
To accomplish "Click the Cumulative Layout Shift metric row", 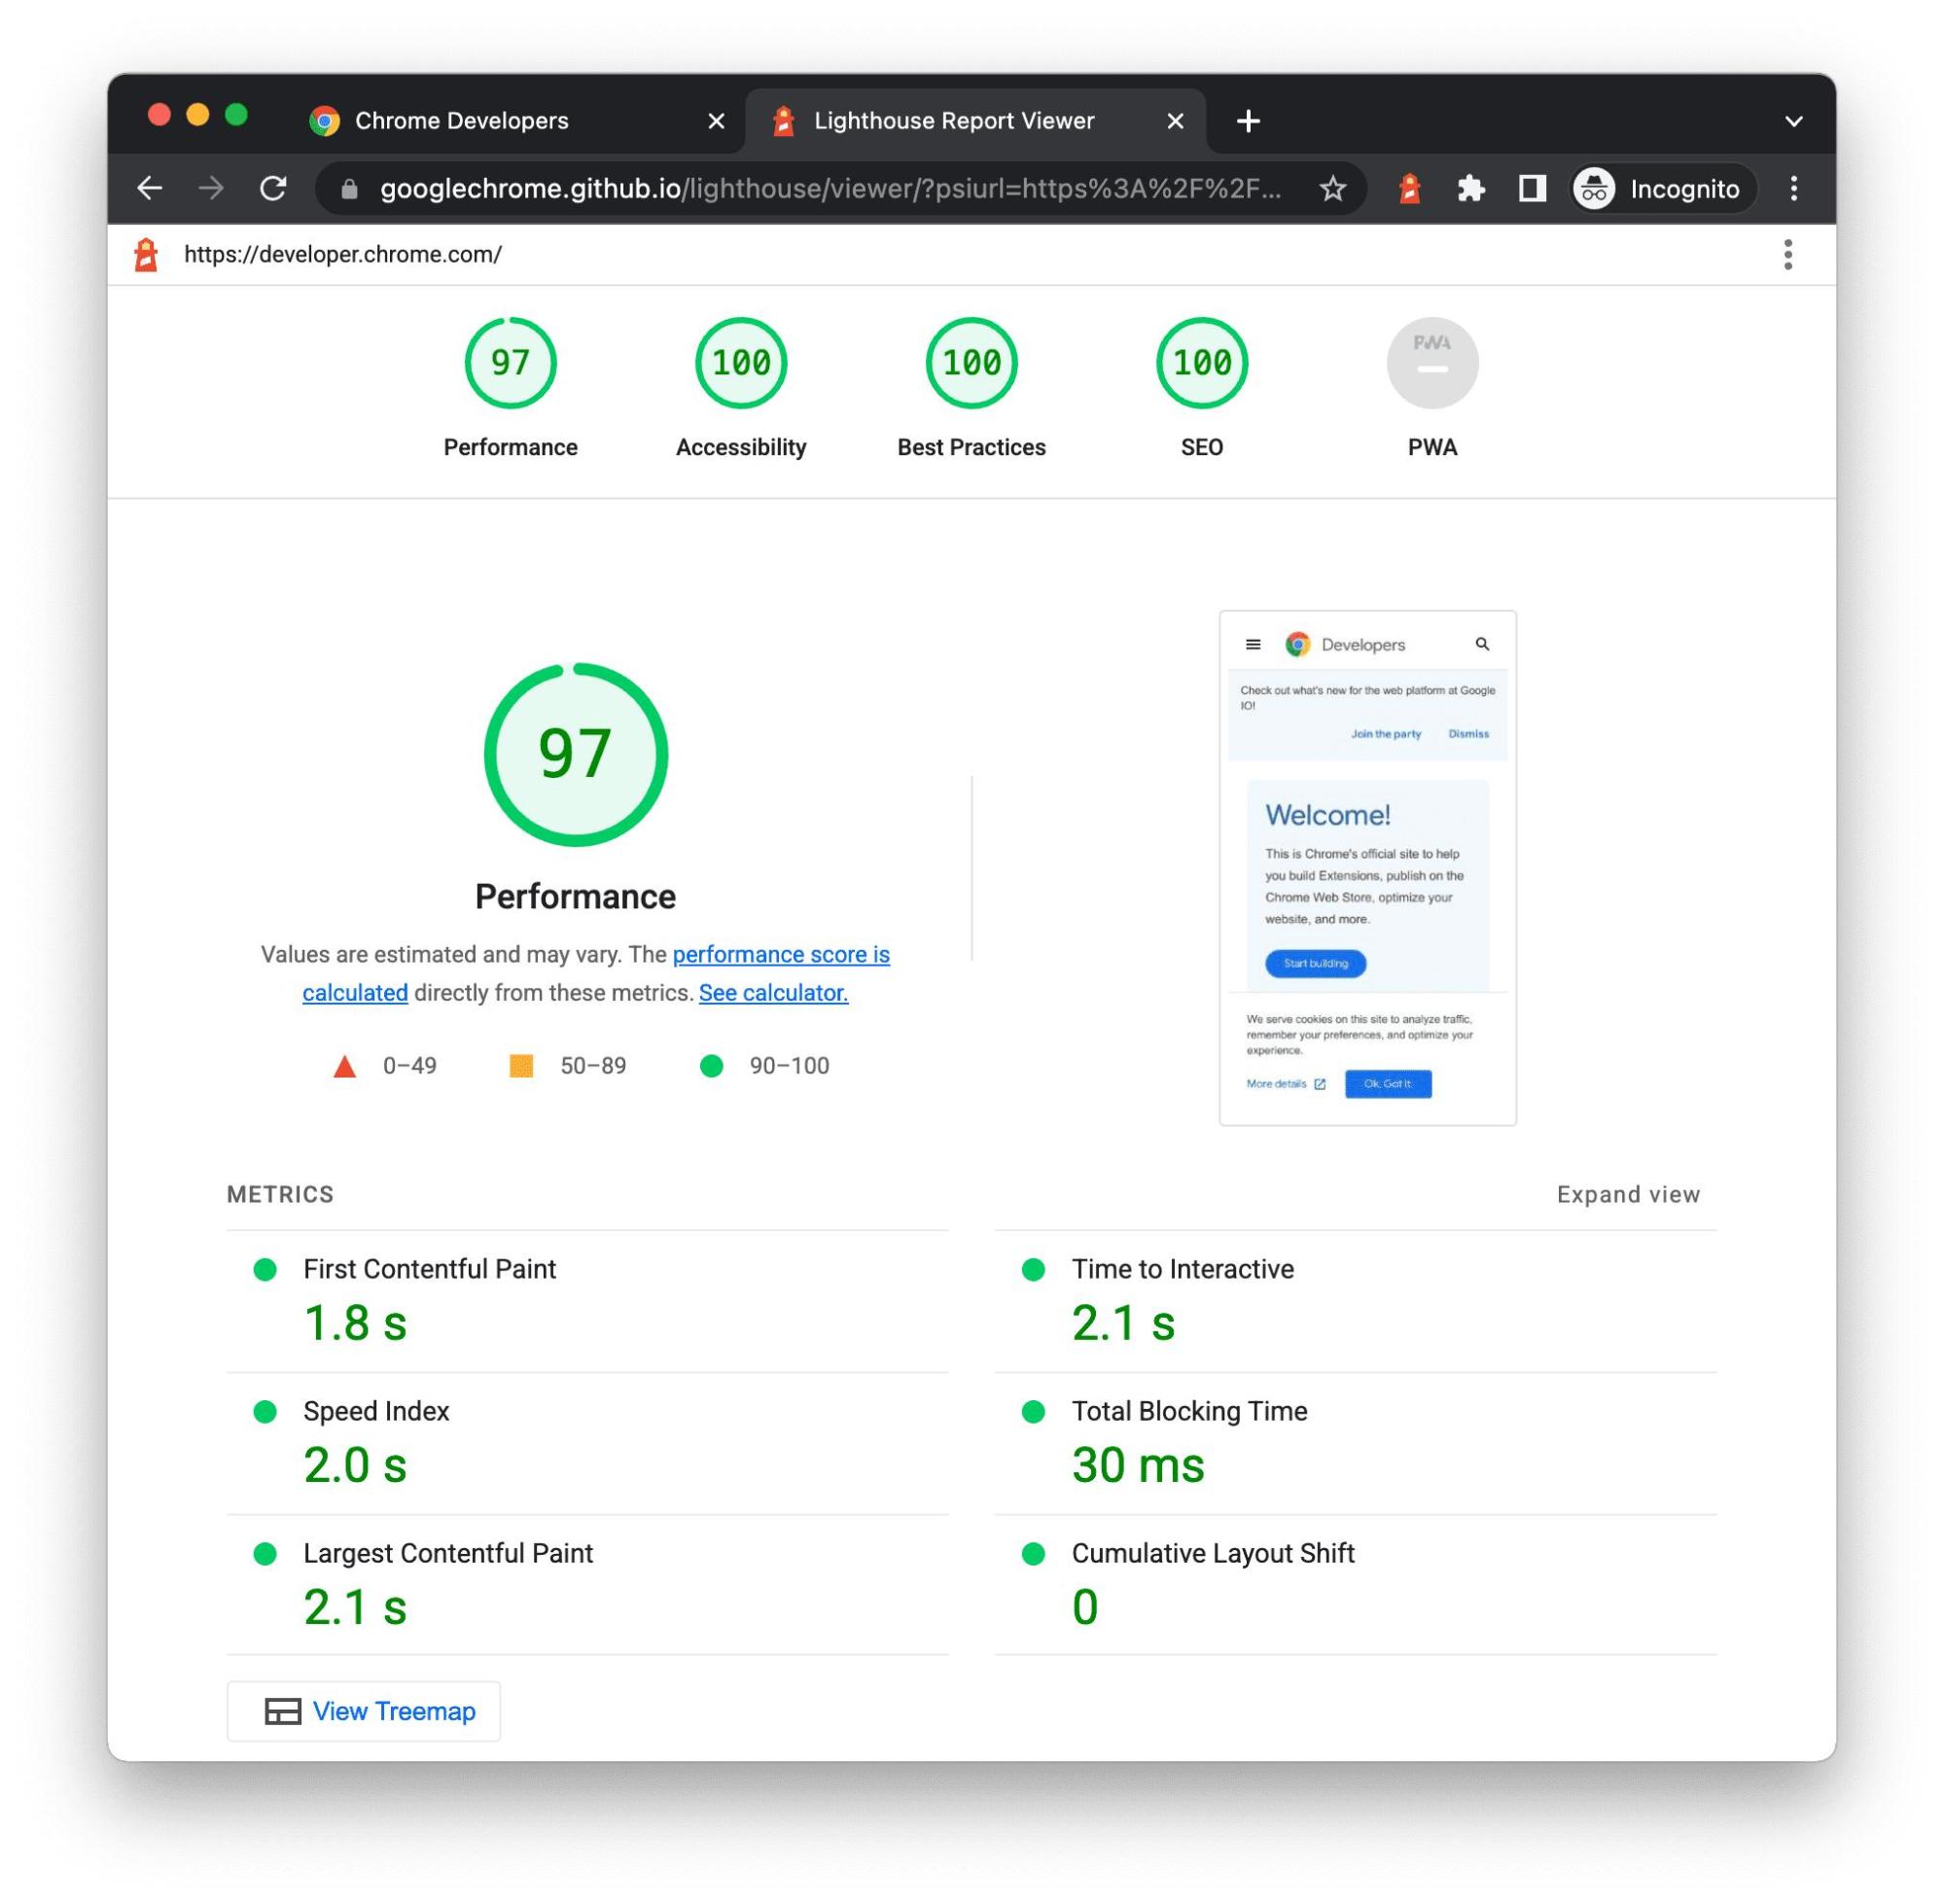I will 1355,1585.
